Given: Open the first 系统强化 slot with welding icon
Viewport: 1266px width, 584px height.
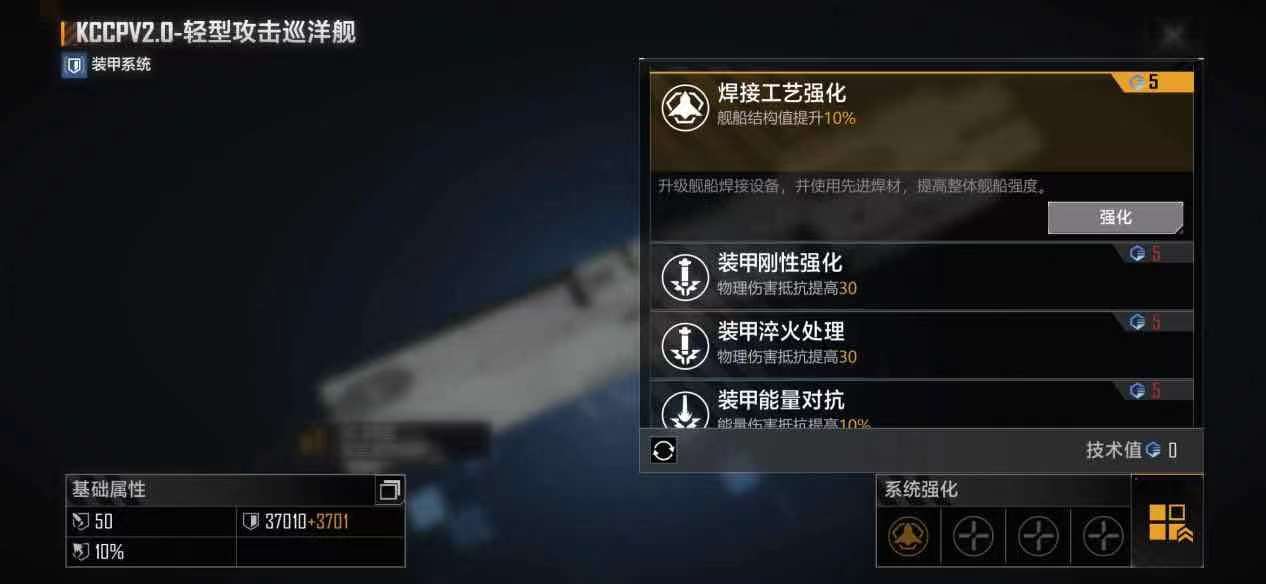Looking at the screenshot, I should point(908,537).
